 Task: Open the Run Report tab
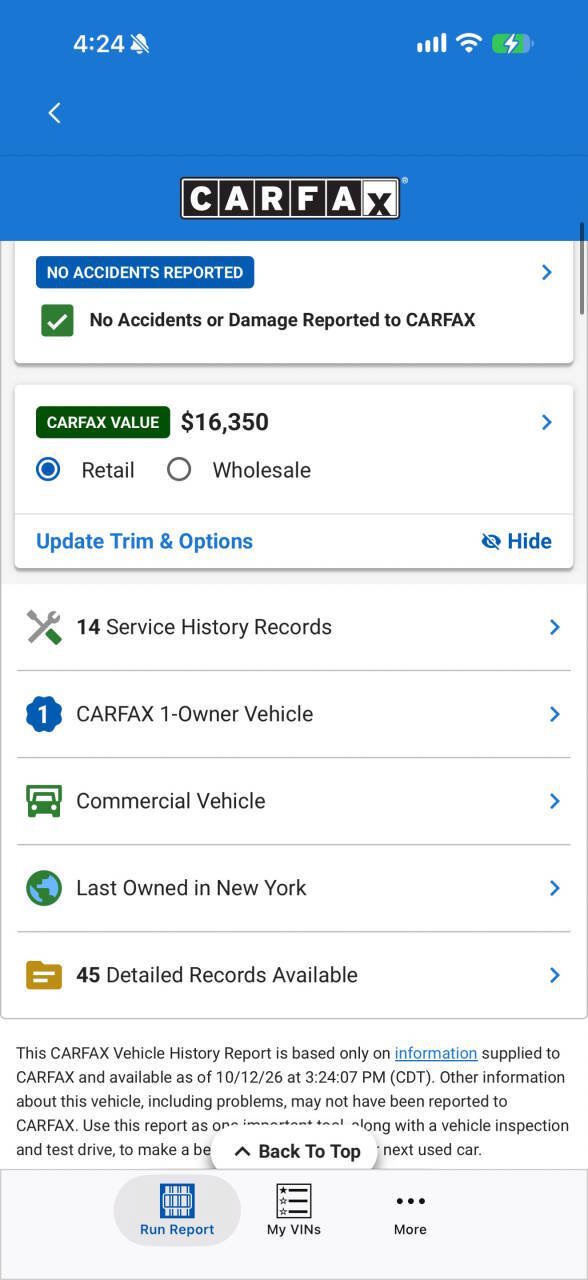pyautogui.click(x=177, y=1210)
